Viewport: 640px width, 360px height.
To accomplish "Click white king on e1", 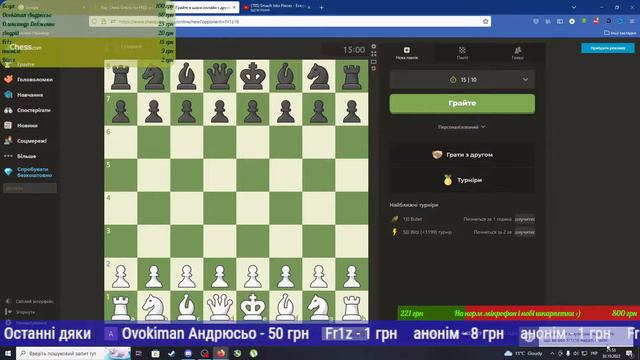I will pos(253,306).
